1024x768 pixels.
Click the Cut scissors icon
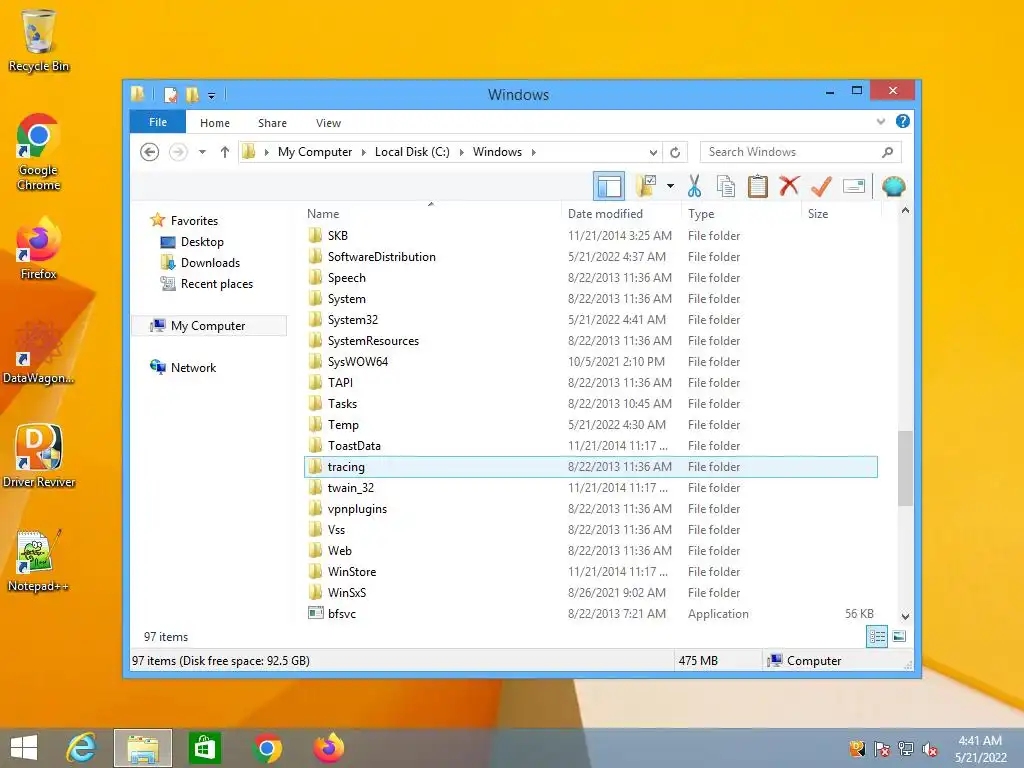[694, 186]
